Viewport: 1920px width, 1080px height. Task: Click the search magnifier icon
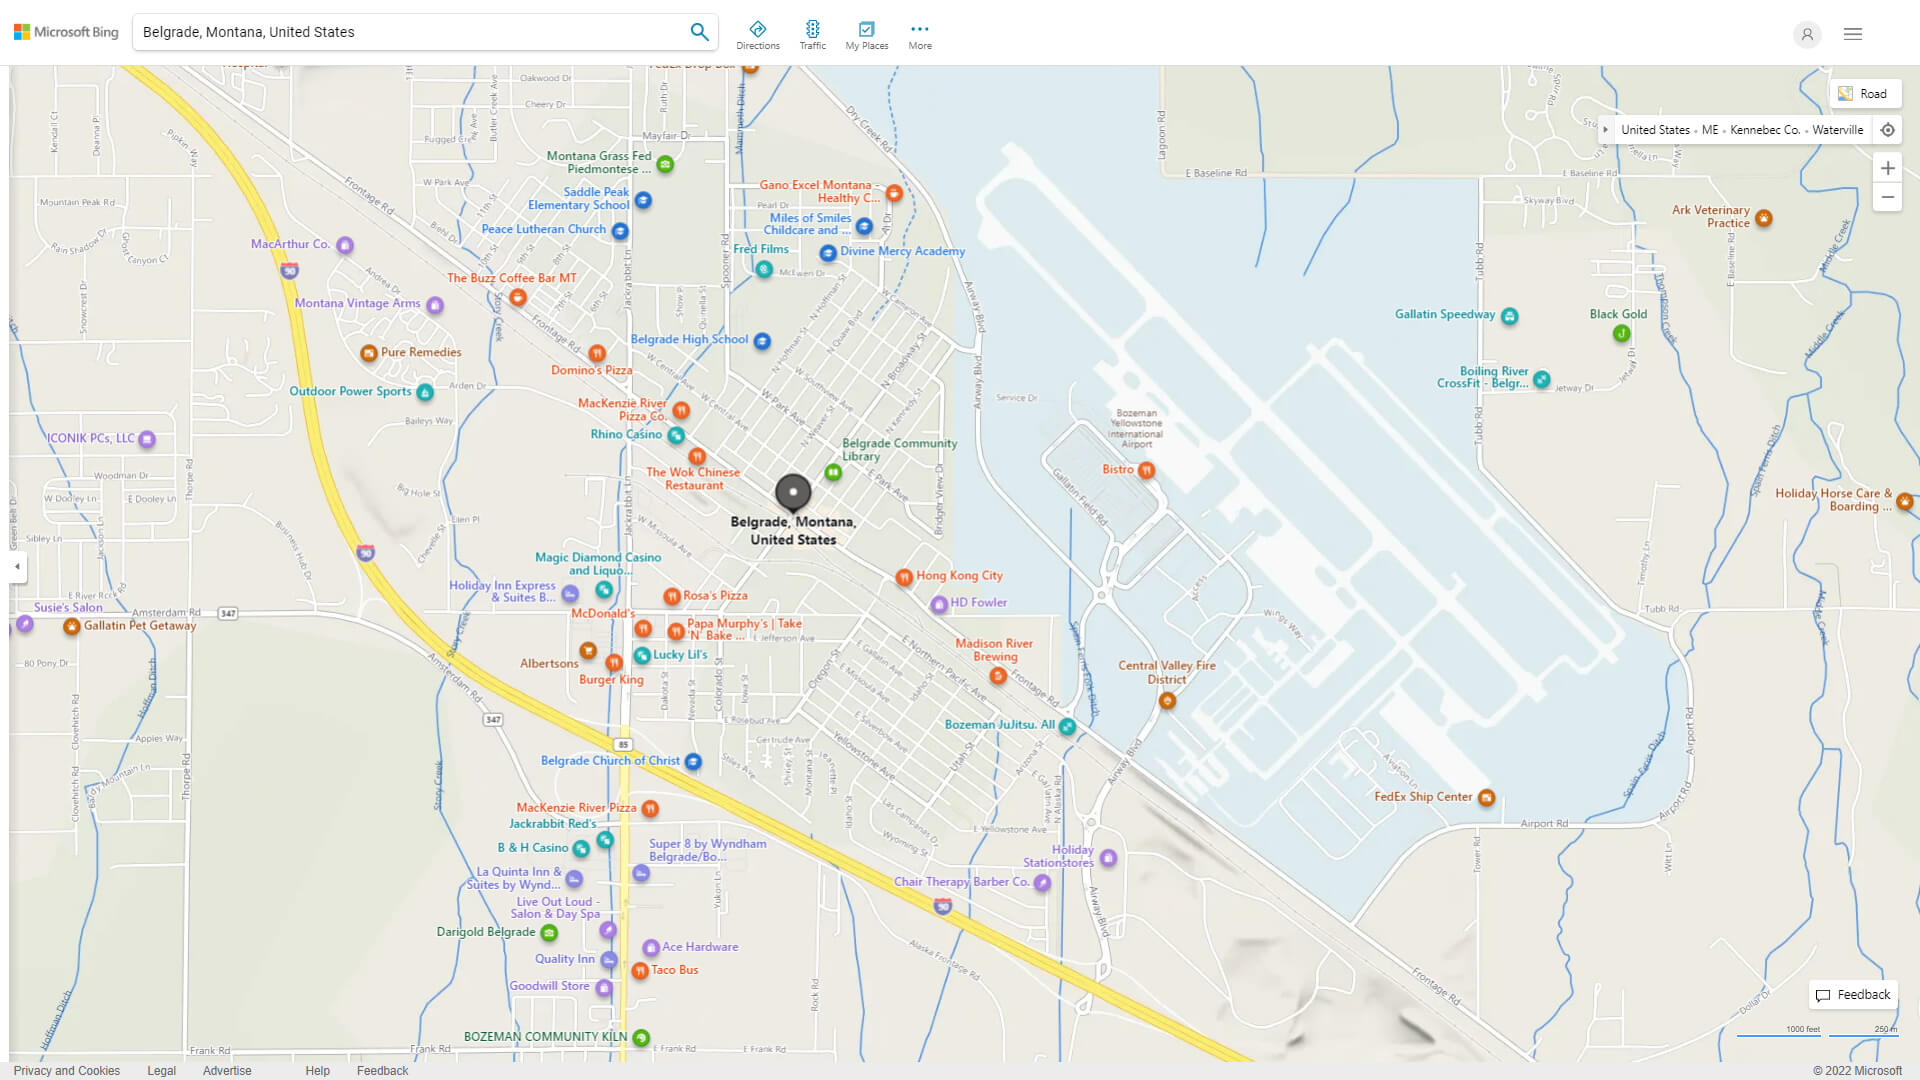click(x=699, y=32)
